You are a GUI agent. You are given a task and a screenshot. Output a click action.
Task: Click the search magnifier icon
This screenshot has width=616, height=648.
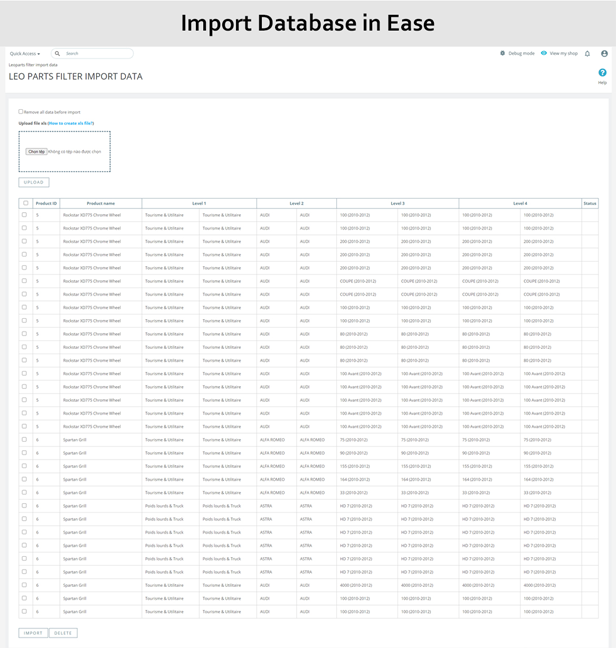point(57,54)
